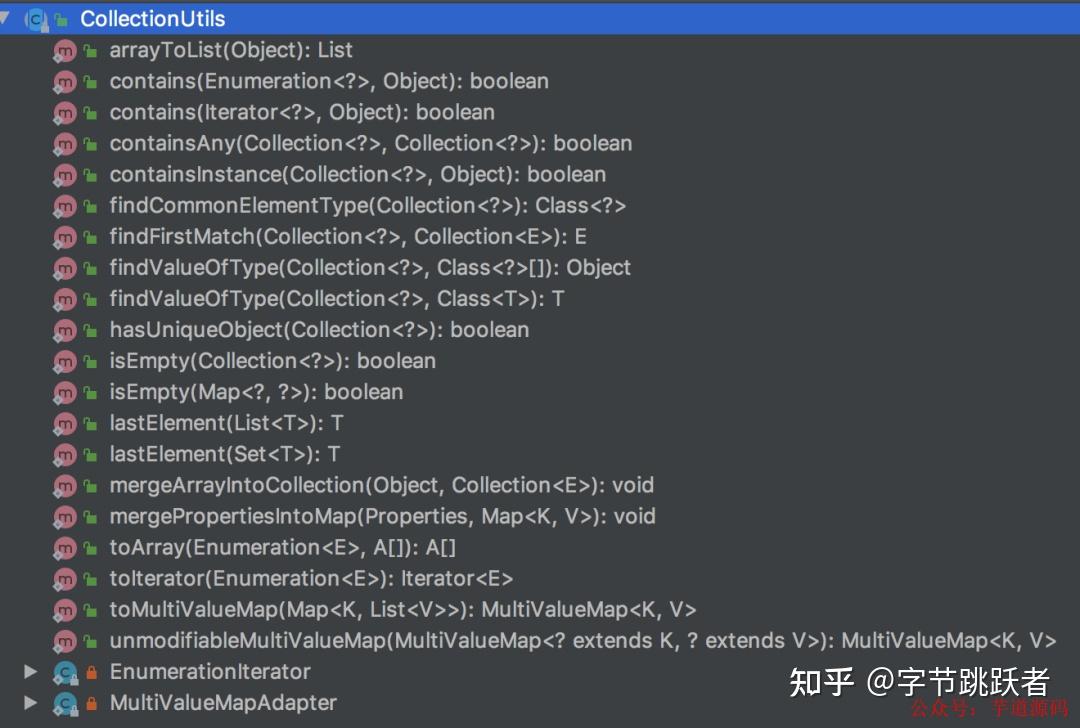Select the containsInstance method entry
Image resolution: width=1080 pixels, height=728 pixels.
357,174
